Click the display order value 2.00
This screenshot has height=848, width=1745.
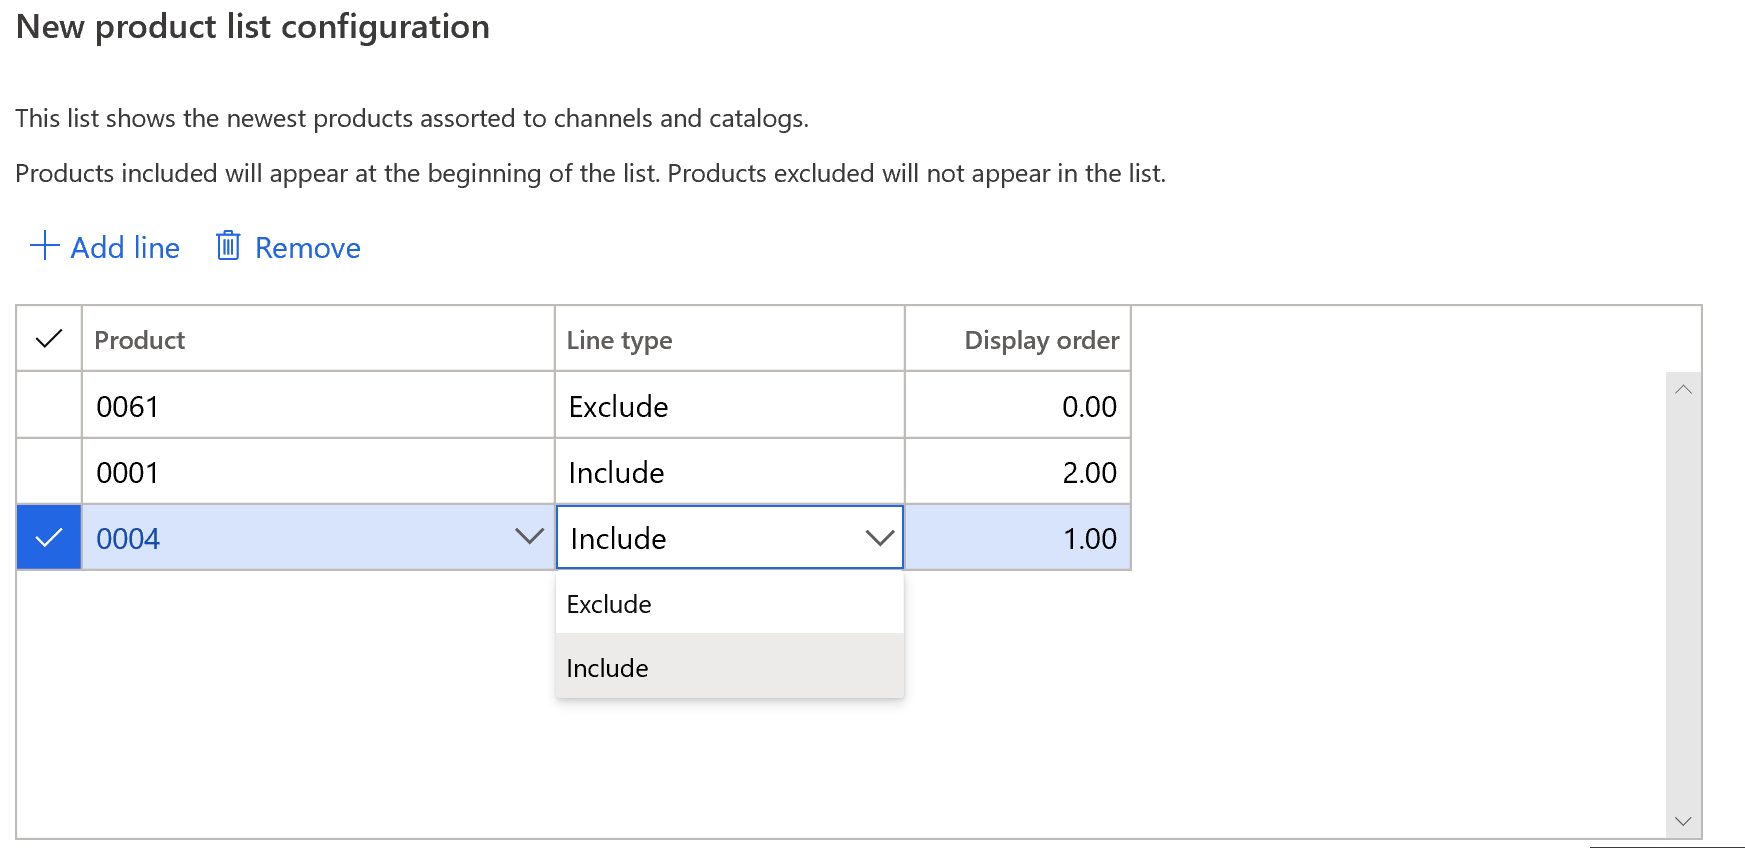click(1089, 473)
